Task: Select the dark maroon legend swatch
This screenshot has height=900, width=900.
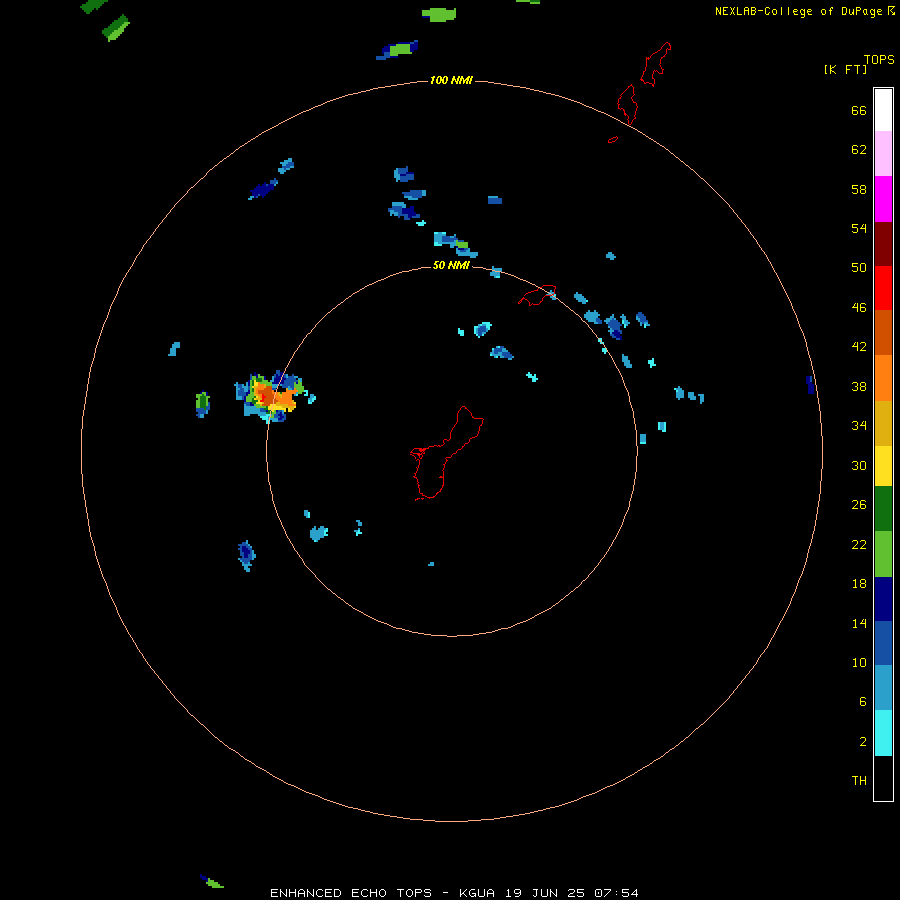Action: (x=883, y=244)
